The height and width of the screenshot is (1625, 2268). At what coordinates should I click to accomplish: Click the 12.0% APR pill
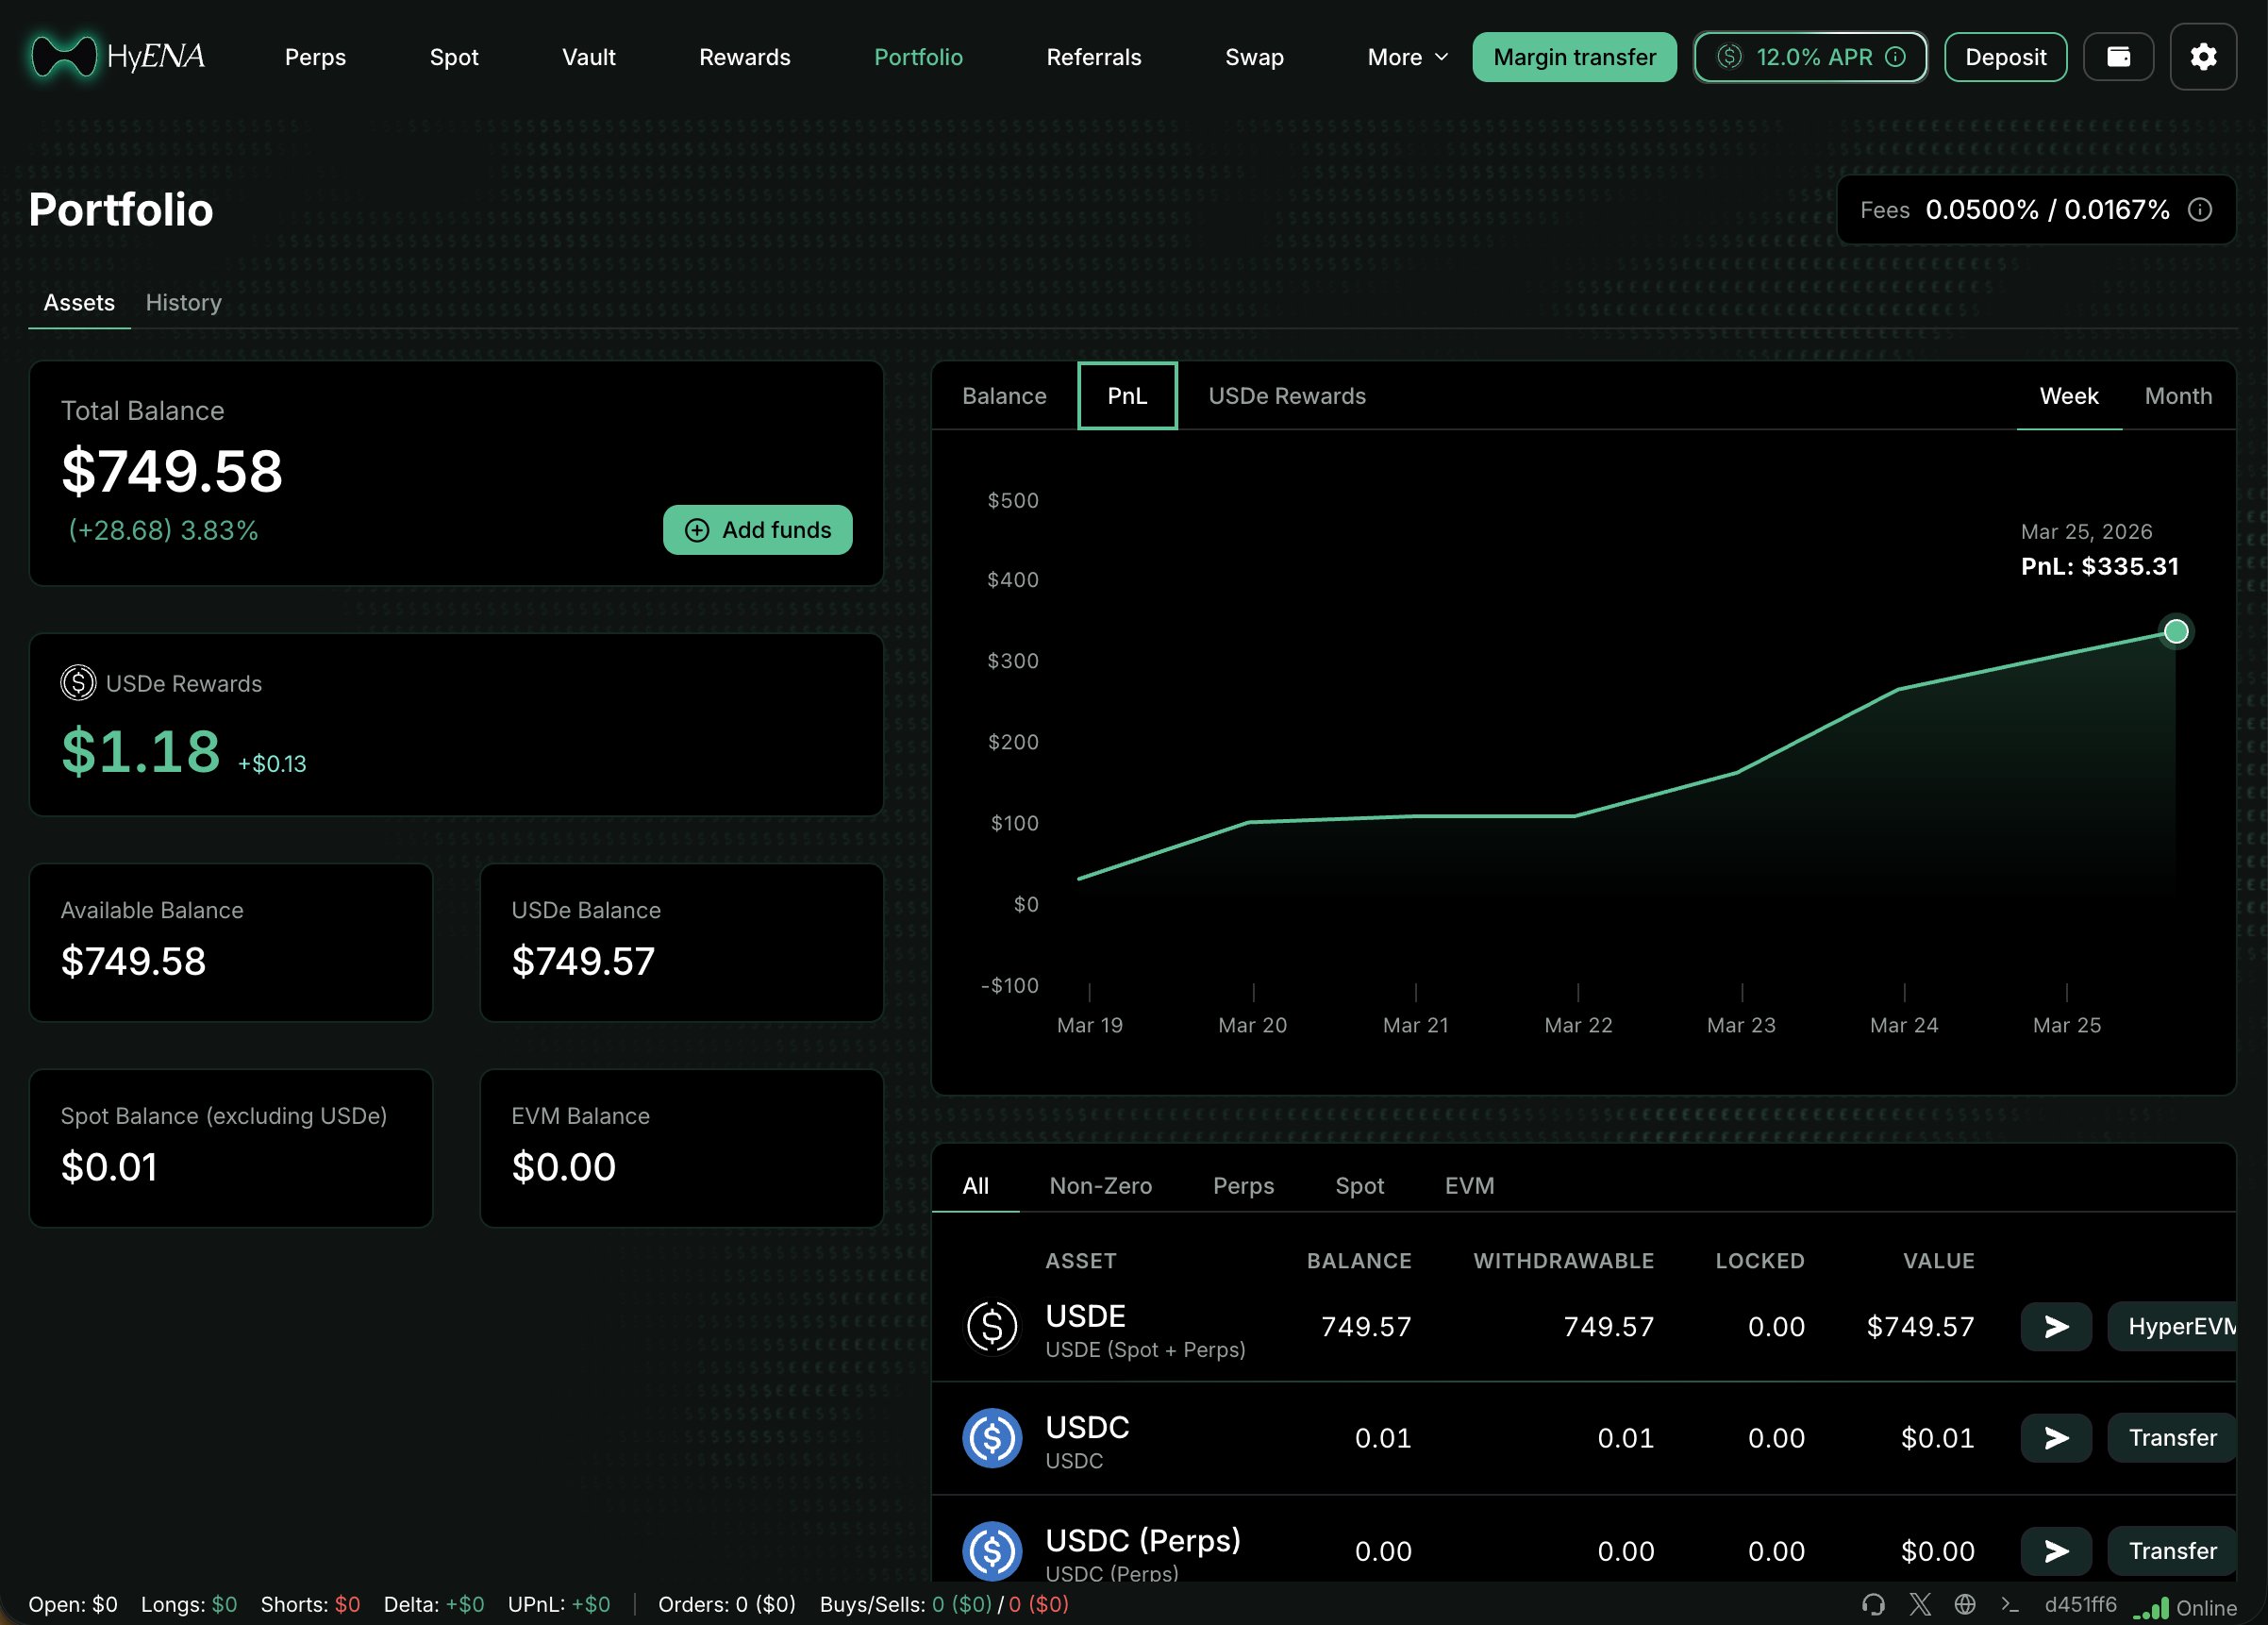tap(1810, 57)
